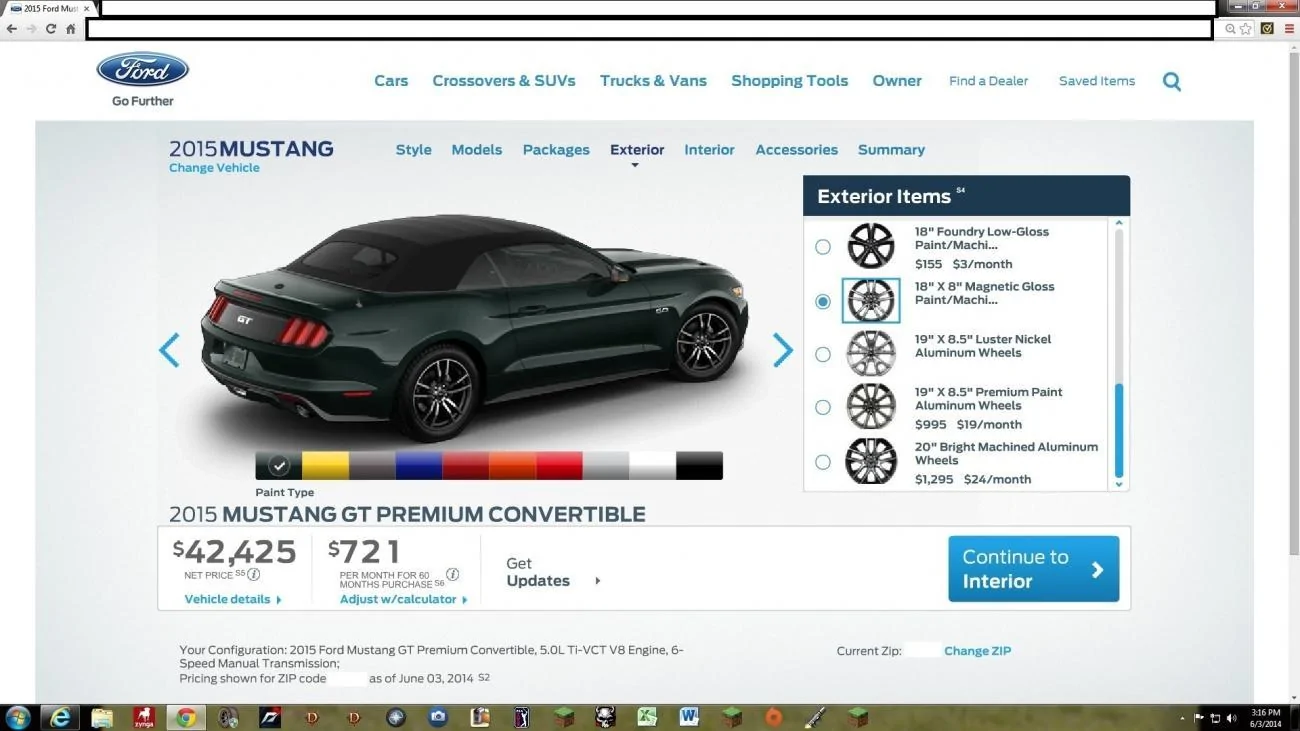
Task: Click the Change ZIP link
Action: coord(977,651)
